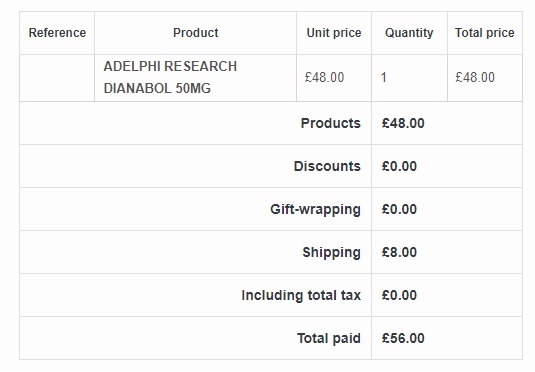This screenshot has height=372, width=535.
Task: Click the Total paid £56.00 amount
Action: tap(403, 338)
